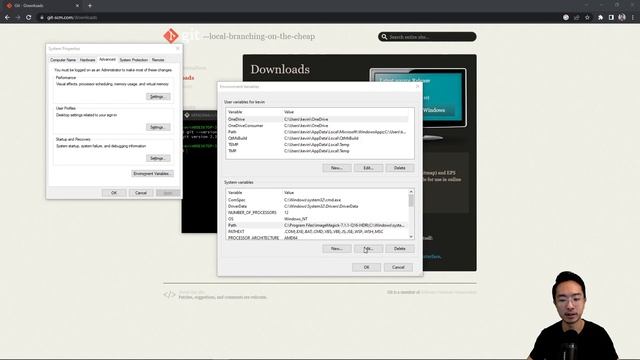
Task: Click Delete under System variables
Action: pos(400,249)
